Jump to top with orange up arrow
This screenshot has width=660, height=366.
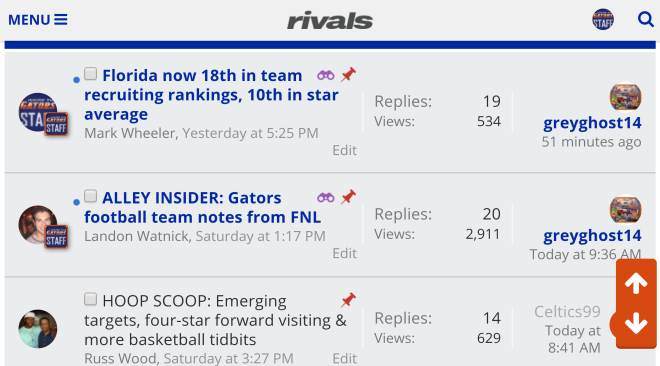[x=636, y=283]
